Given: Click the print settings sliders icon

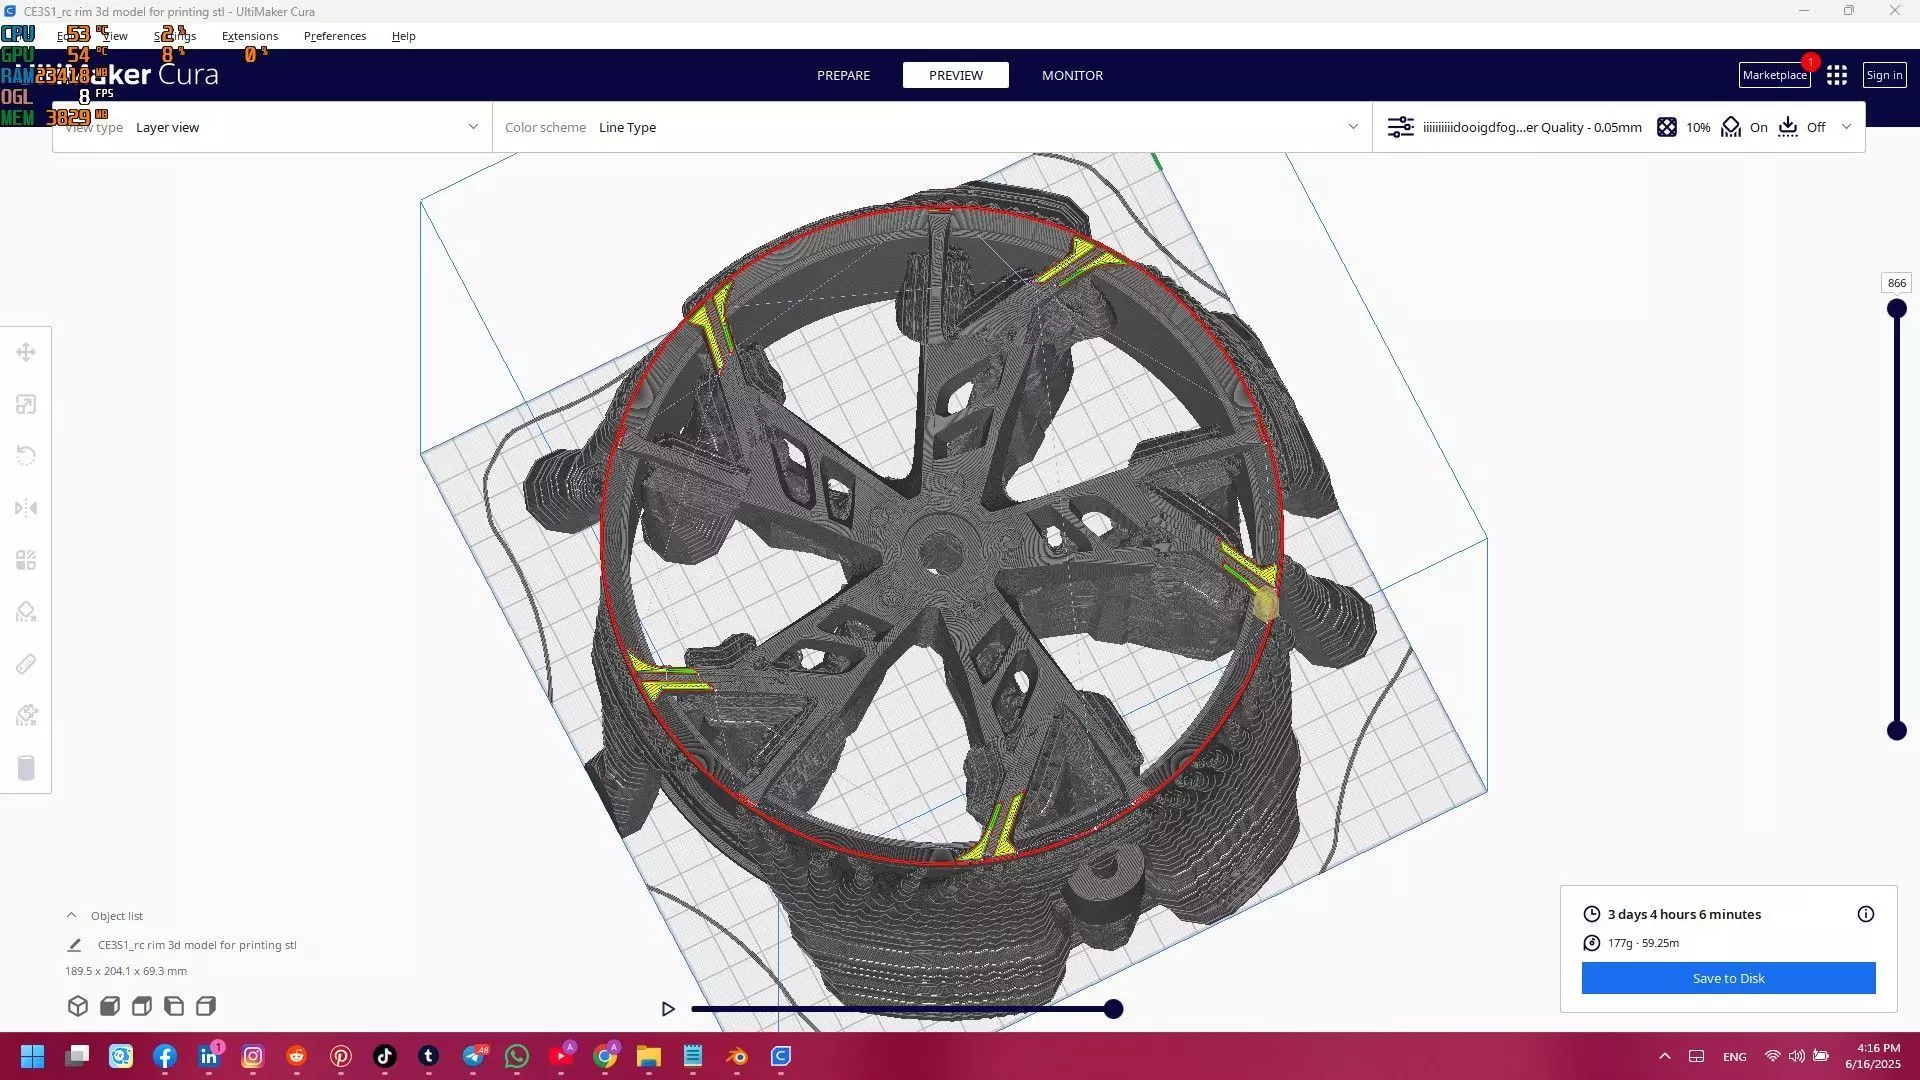Looking at the screenshot, I should coord(1400,127).
